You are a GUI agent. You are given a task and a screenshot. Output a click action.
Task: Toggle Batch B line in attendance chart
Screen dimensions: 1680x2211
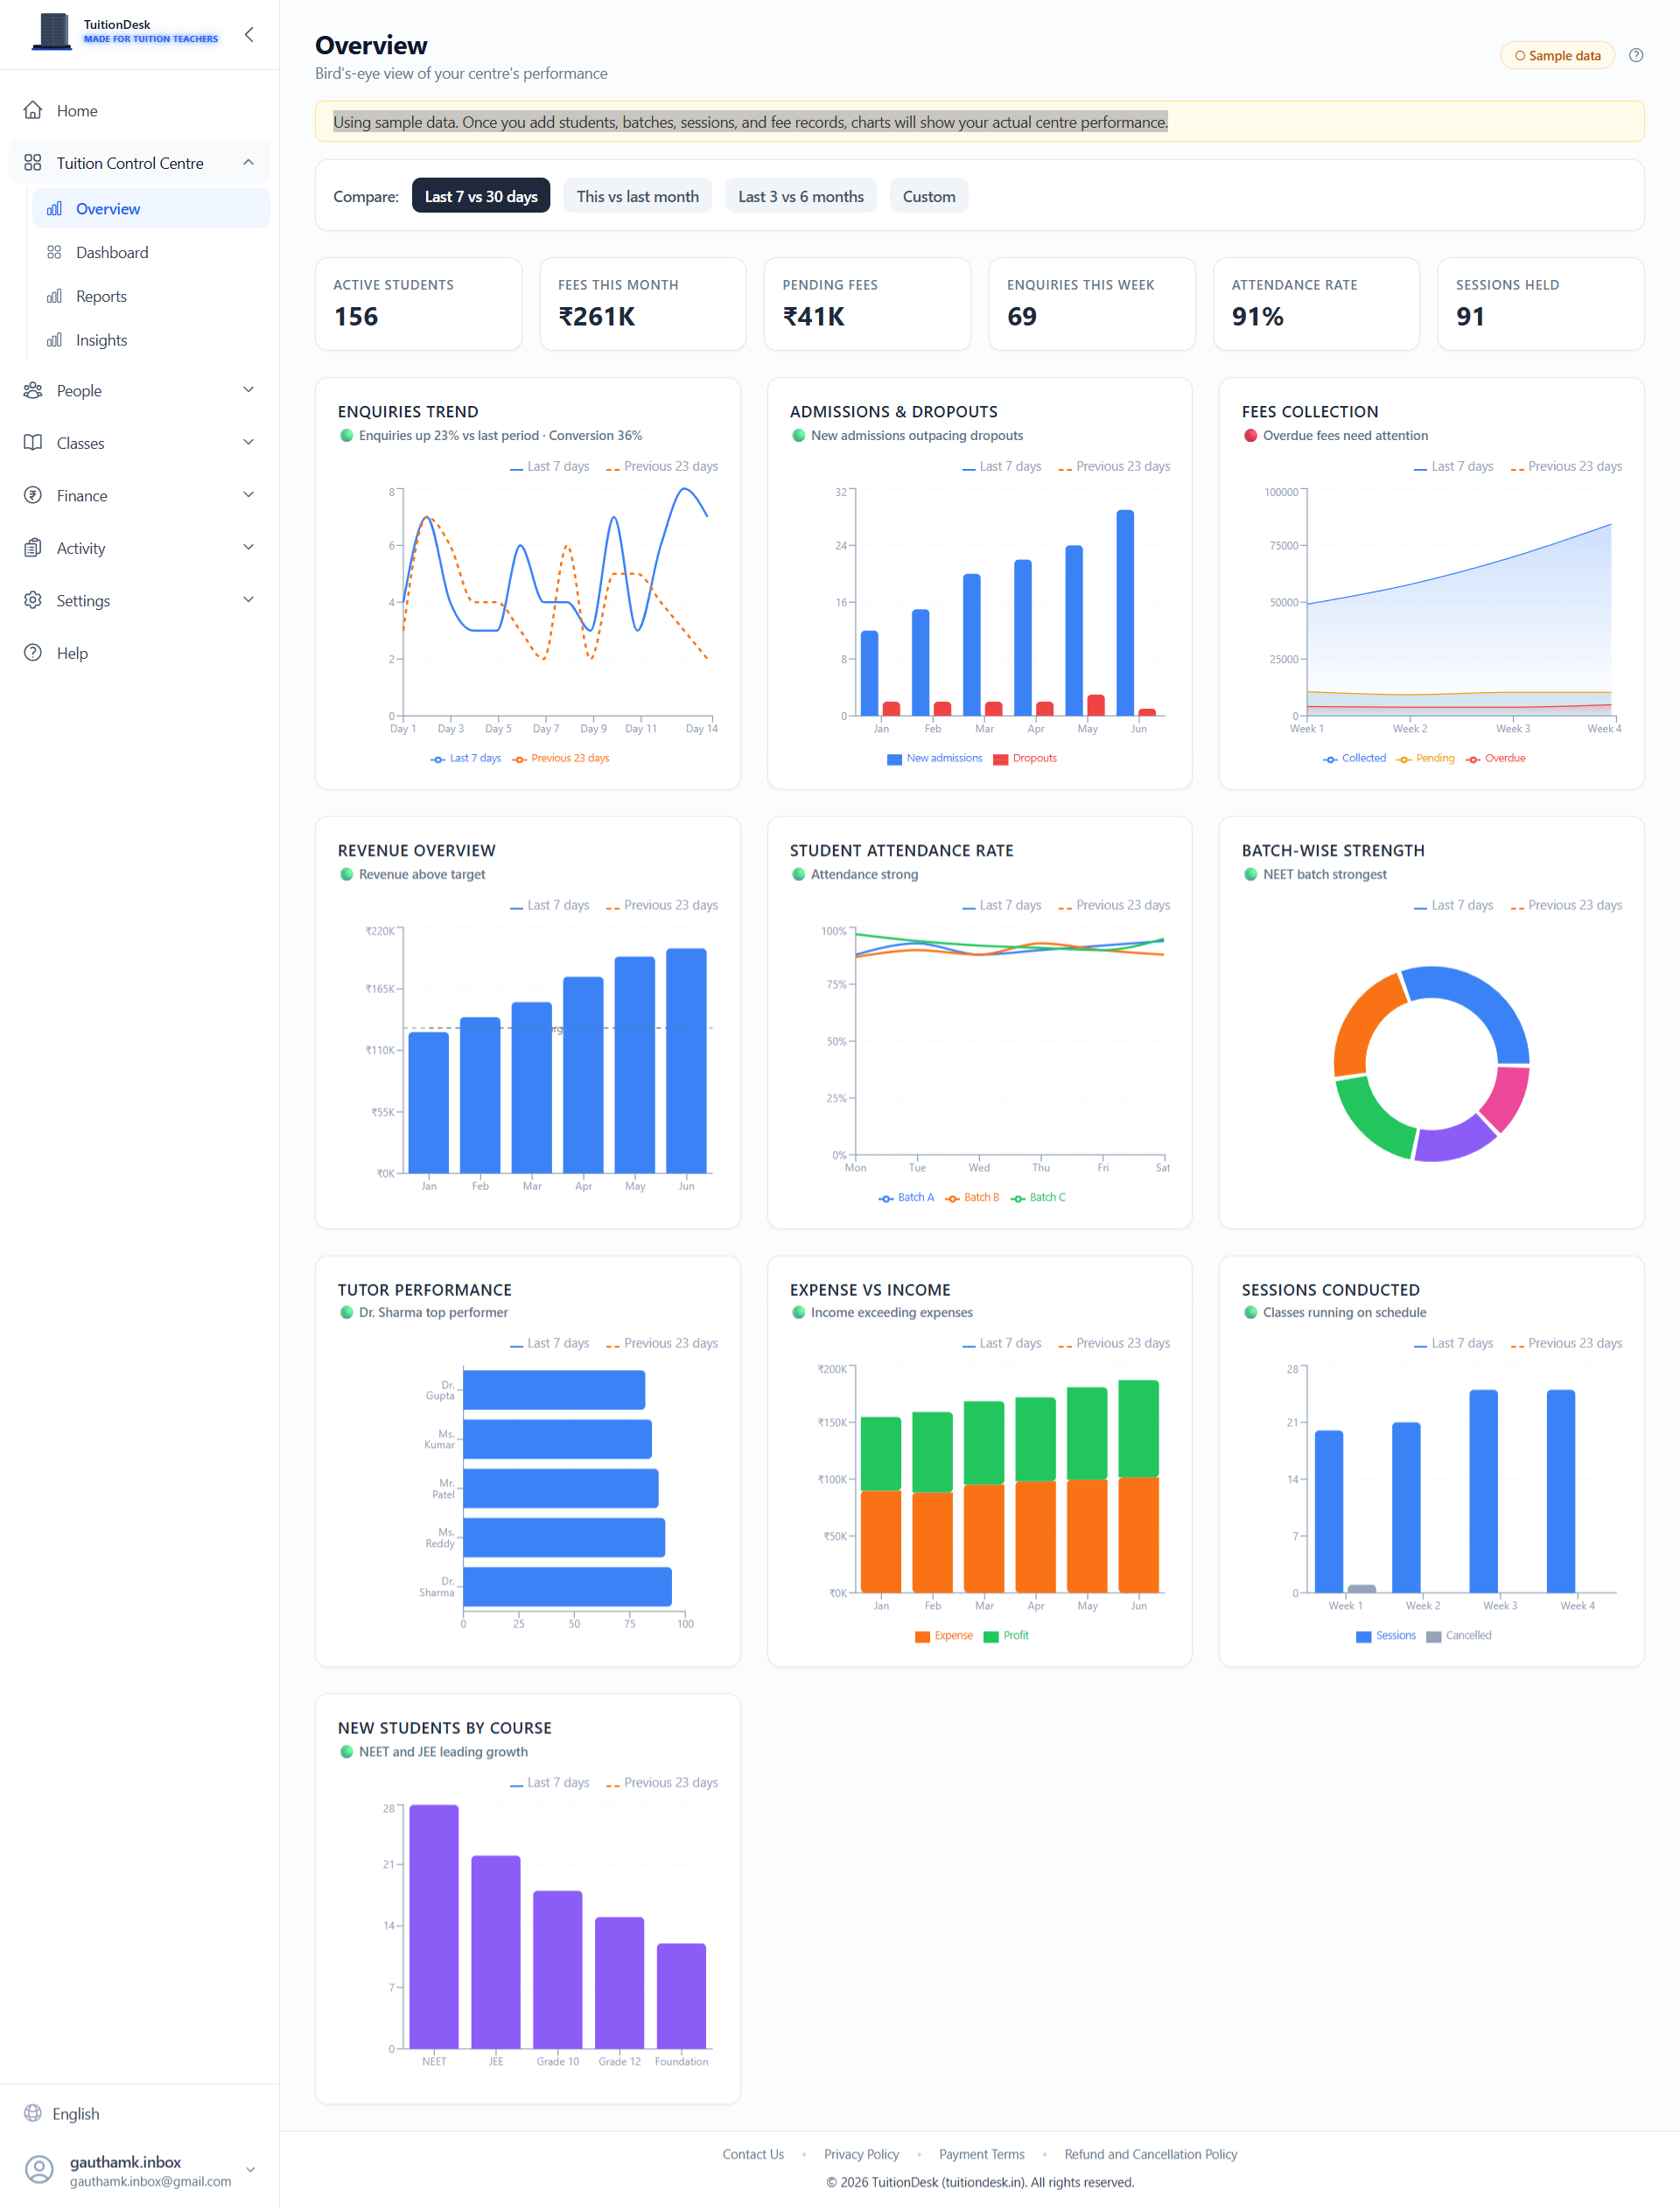click(x=972, y=1197)
